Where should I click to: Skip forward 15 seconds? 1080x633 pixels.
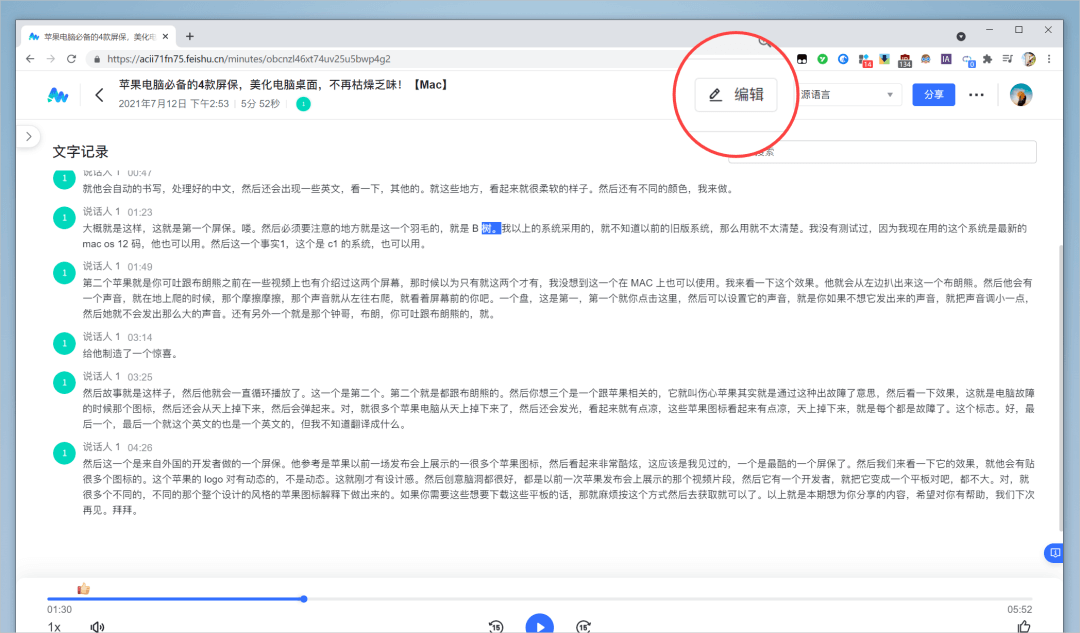(x=583, y=626)
